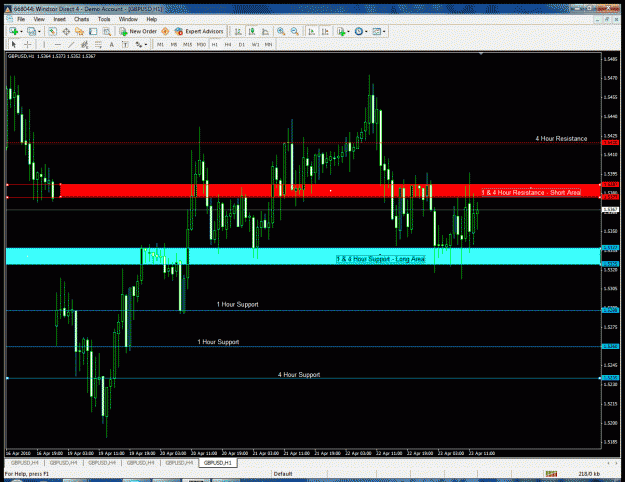Open the File menu
625x482 pixels.
click(21, 19)
